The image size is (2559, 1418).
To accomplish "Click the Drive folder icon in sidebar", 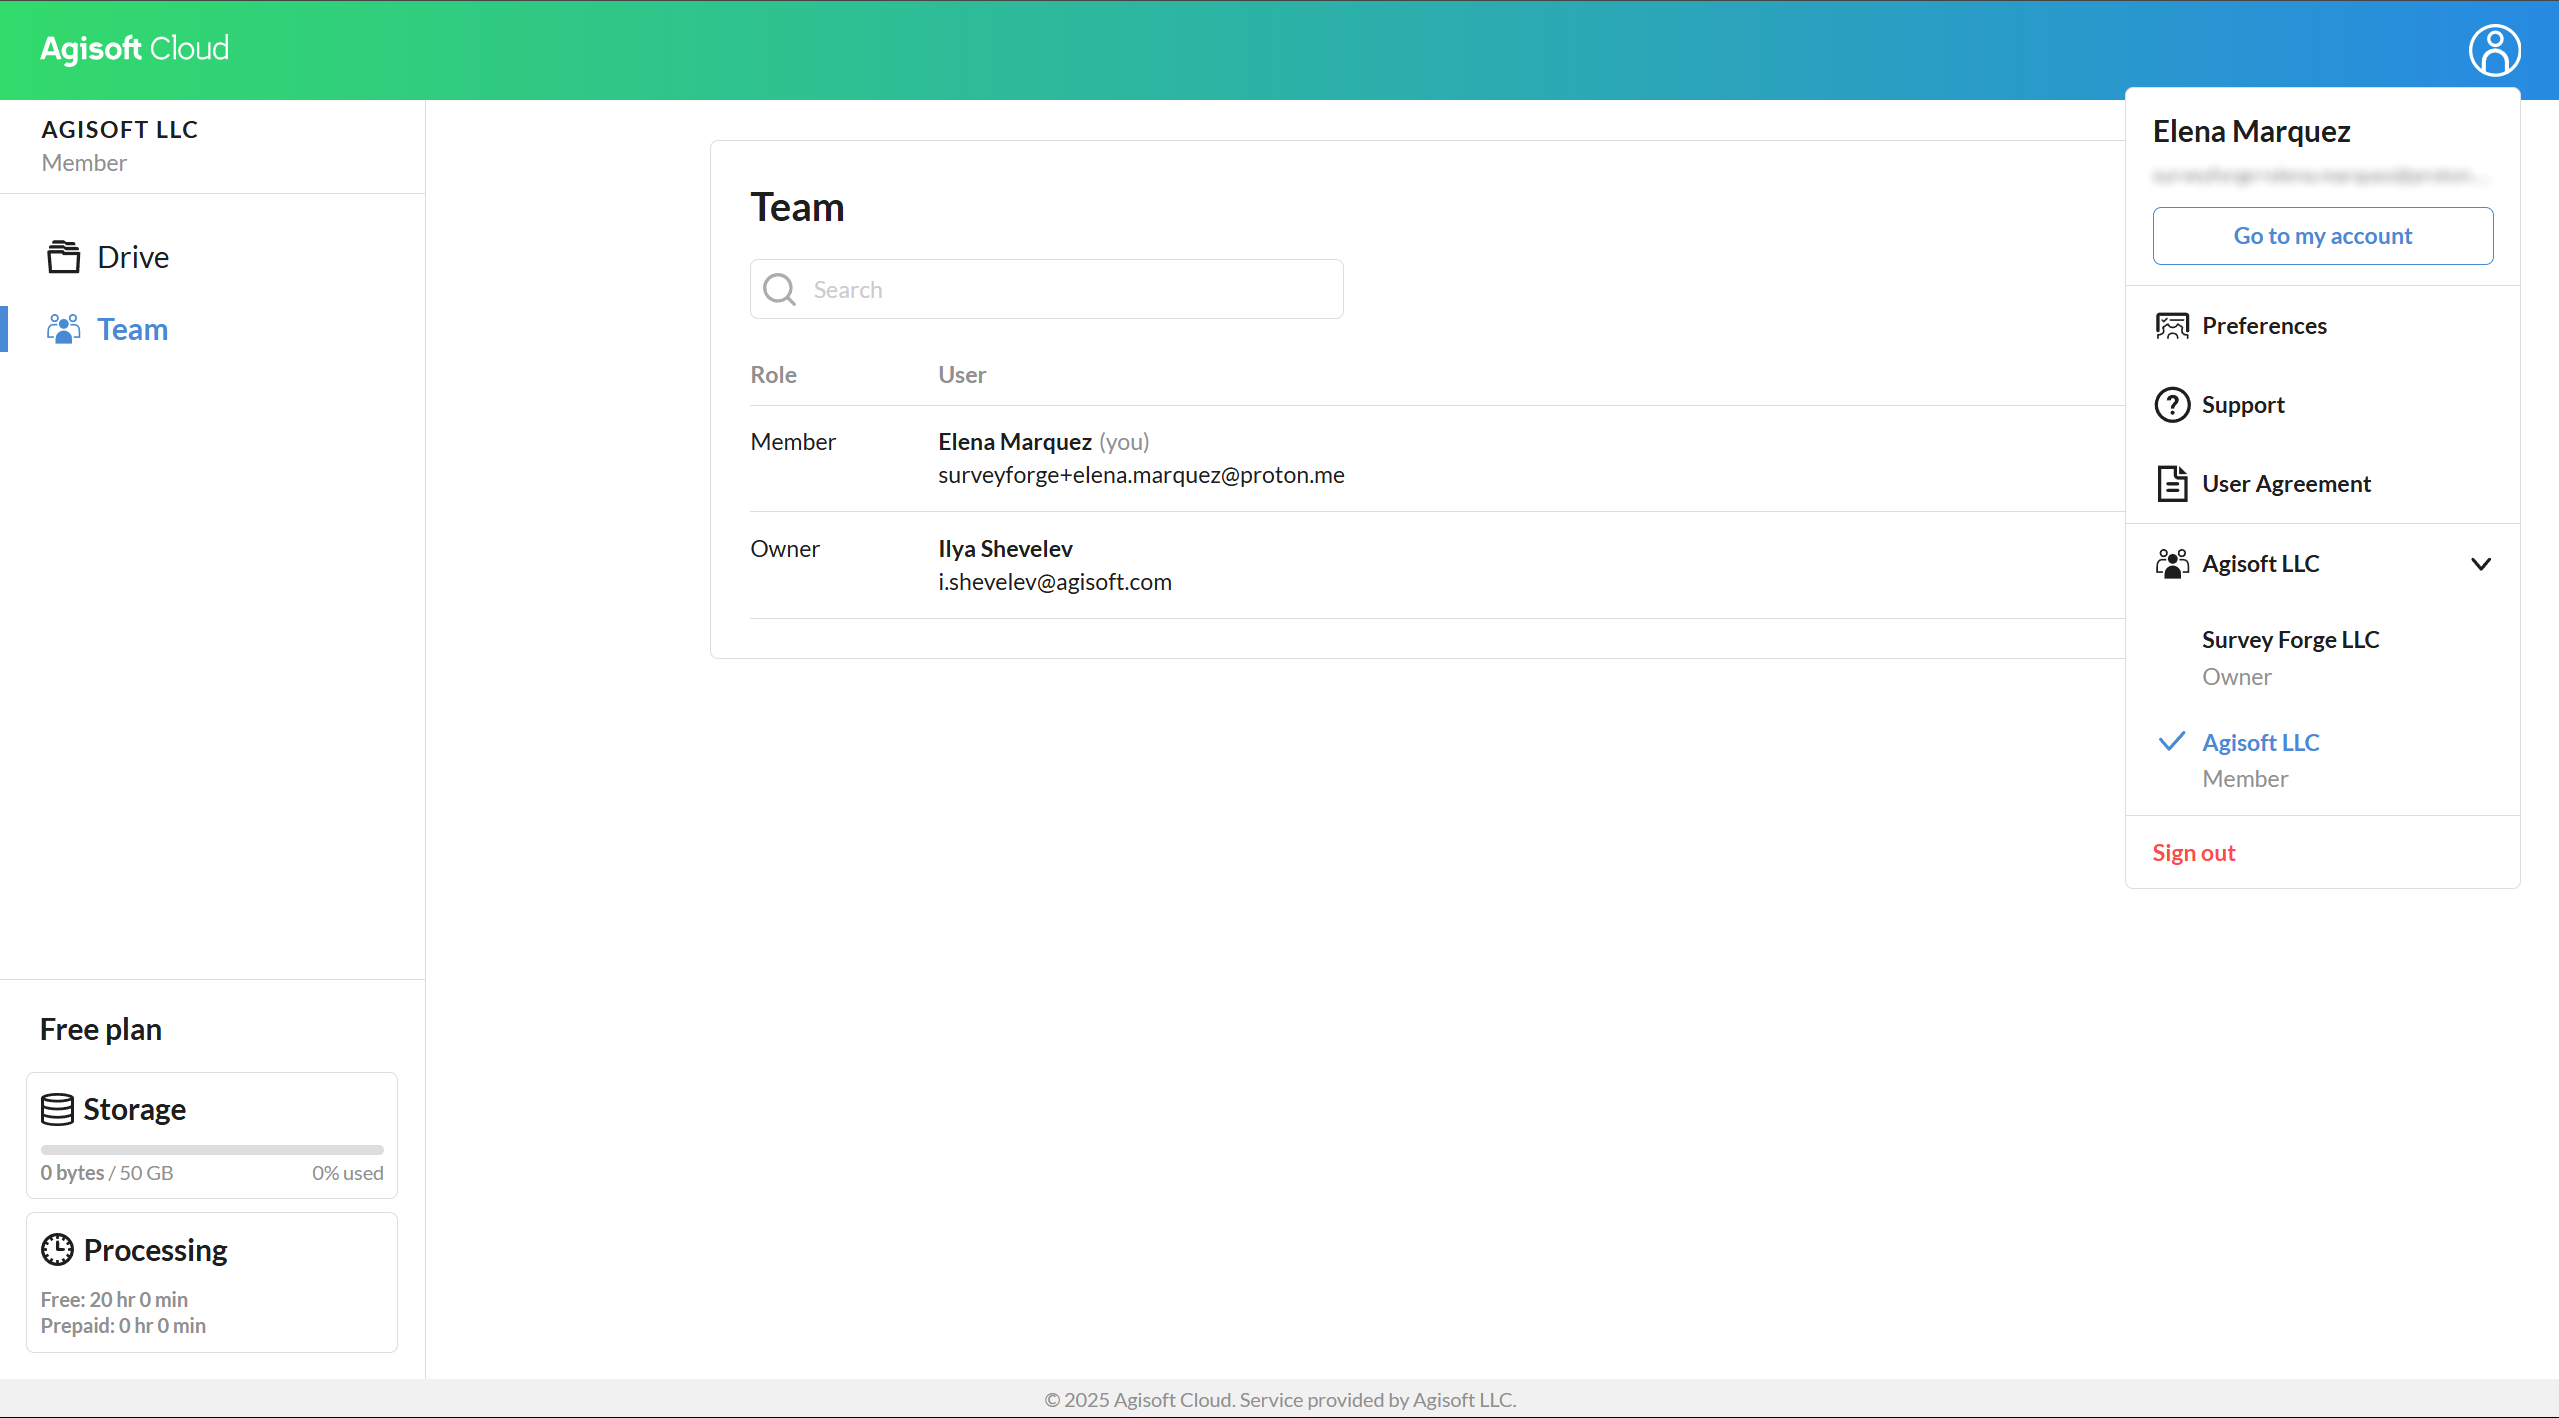I will coord(64,257).
